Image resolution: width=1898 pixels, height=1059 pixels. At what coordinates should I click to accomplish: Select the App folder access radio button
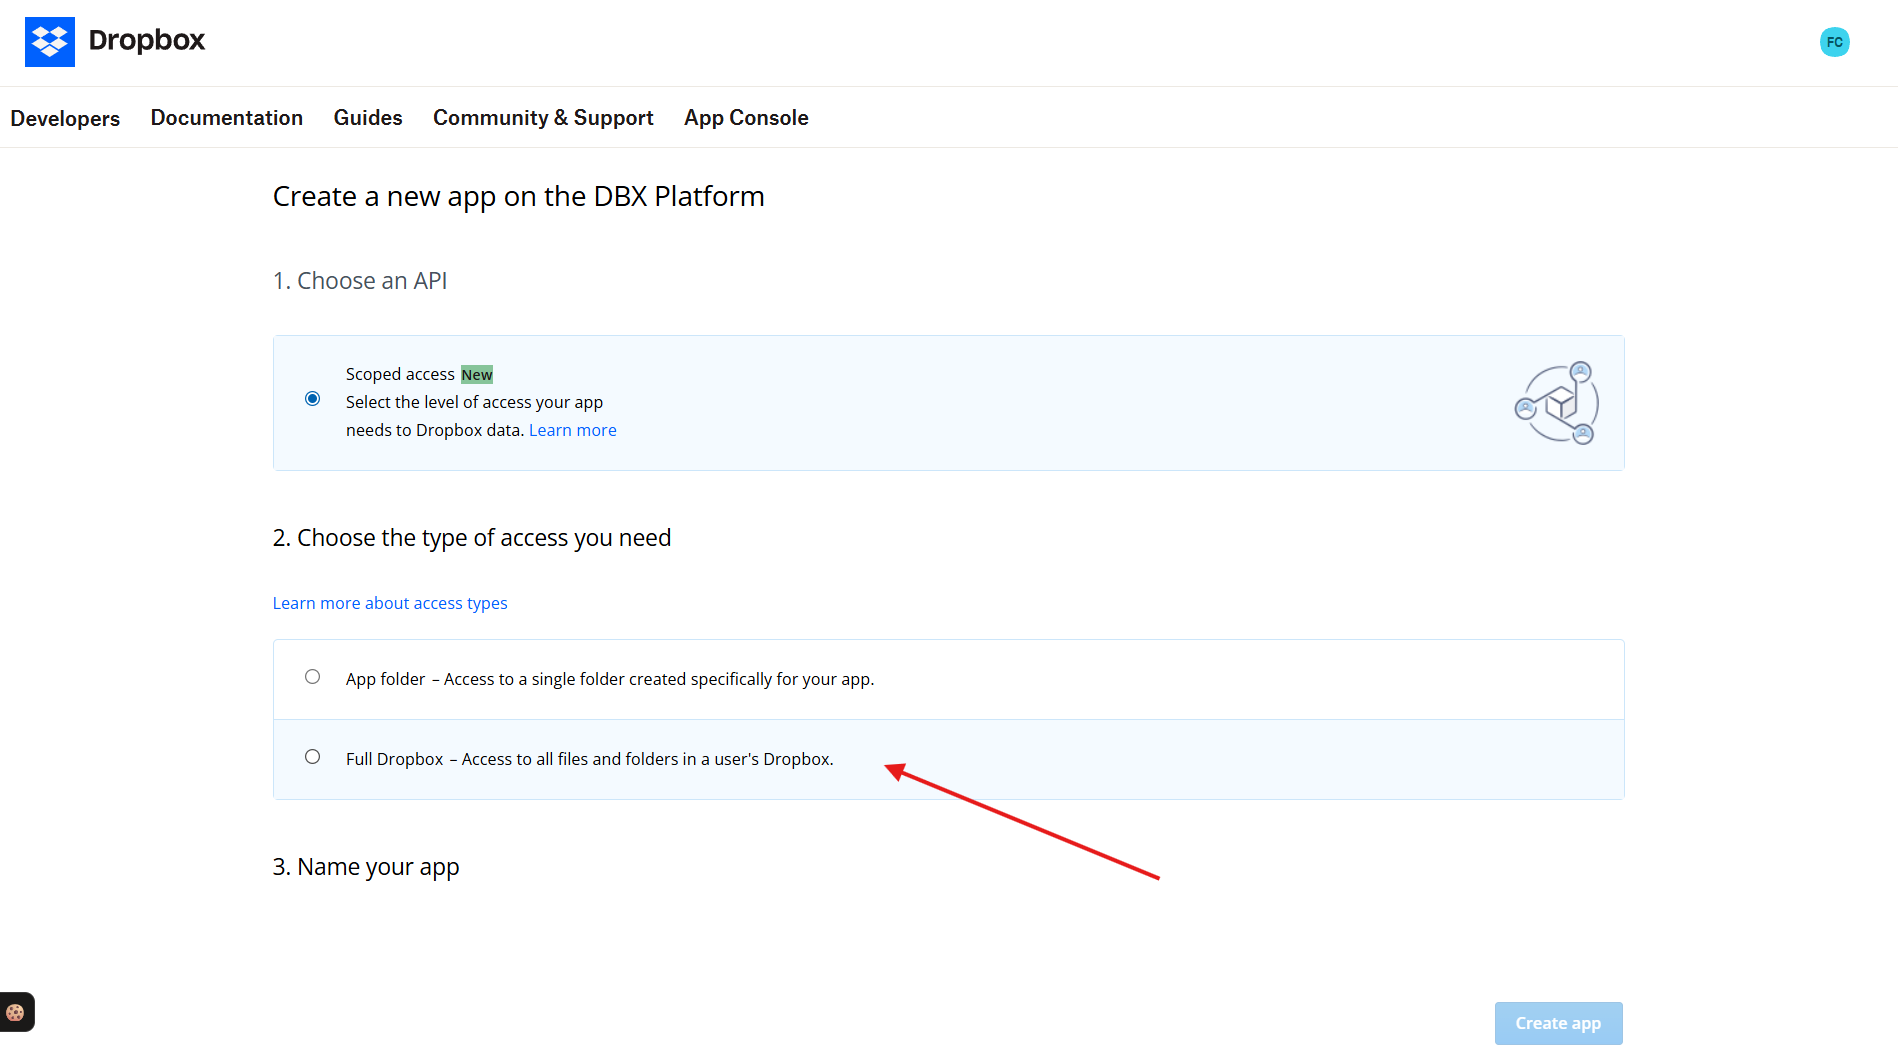(x=313, y=677)
